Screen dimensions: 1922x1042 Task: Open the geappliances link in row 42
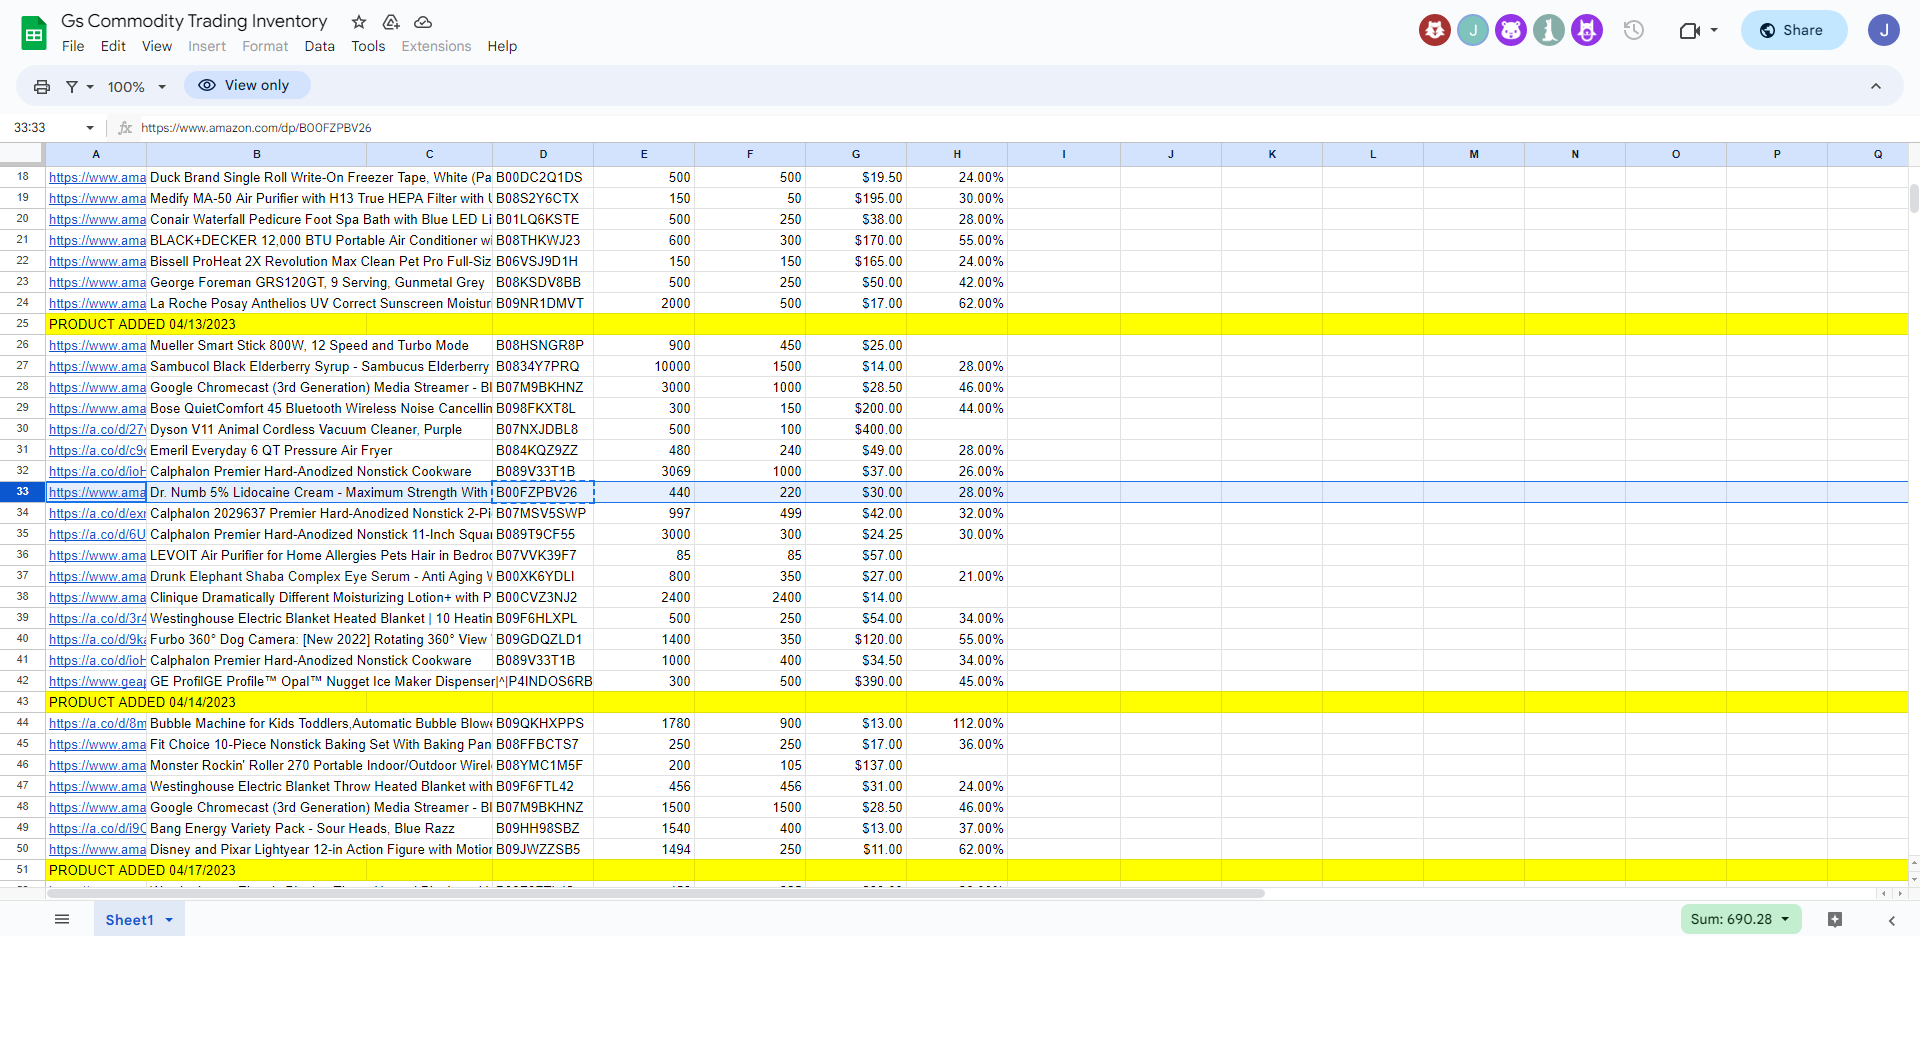tap(97, 681)
